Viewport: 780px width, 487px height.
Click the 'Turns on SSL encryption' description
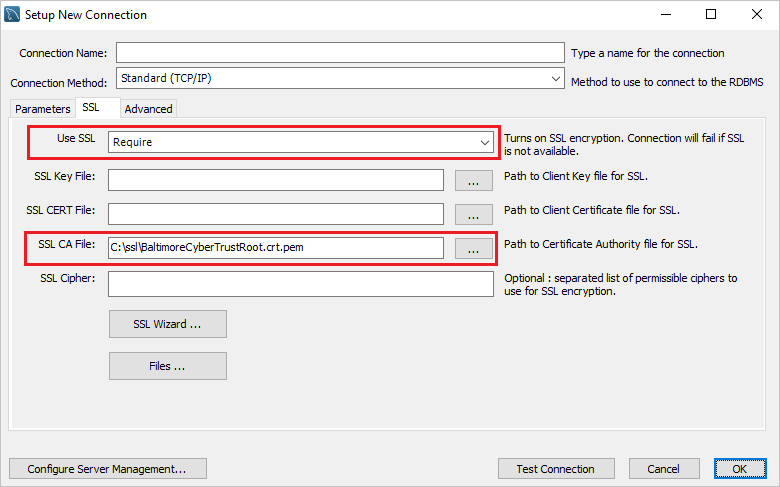coord(624,144)
